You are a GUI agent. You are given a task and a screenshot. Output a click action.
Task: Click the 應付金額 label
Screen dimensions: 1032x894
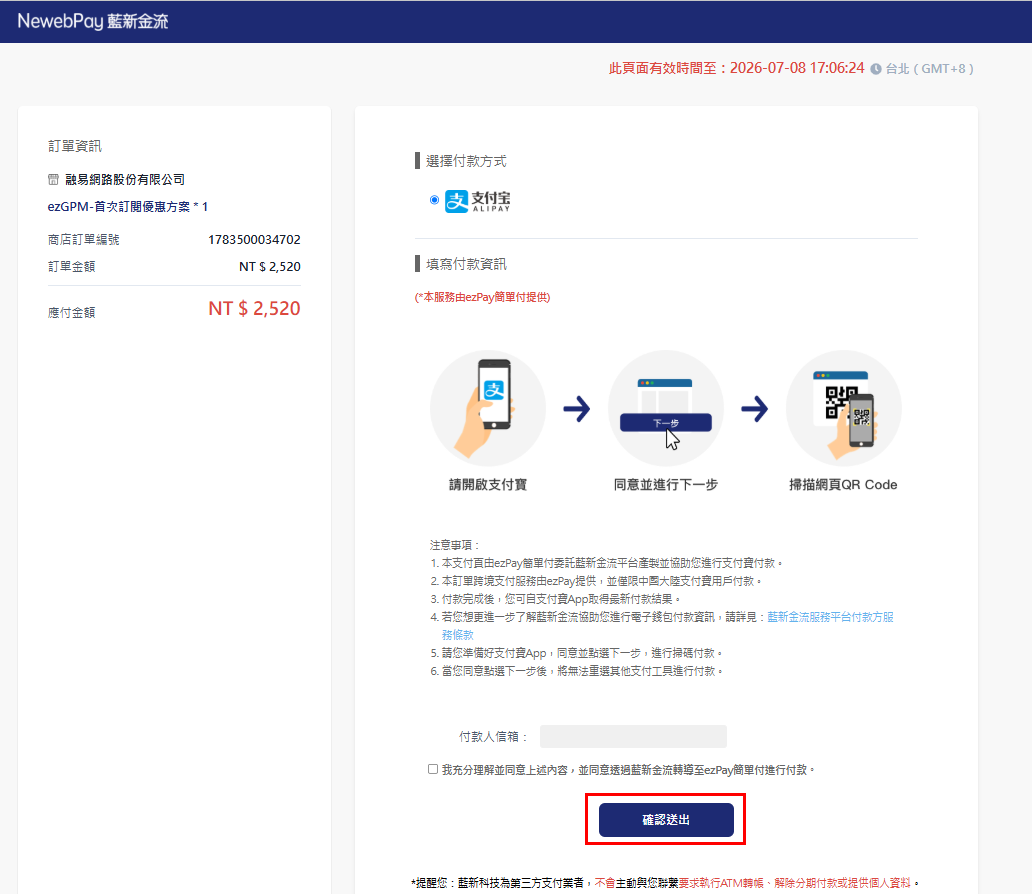click(72, 313)
